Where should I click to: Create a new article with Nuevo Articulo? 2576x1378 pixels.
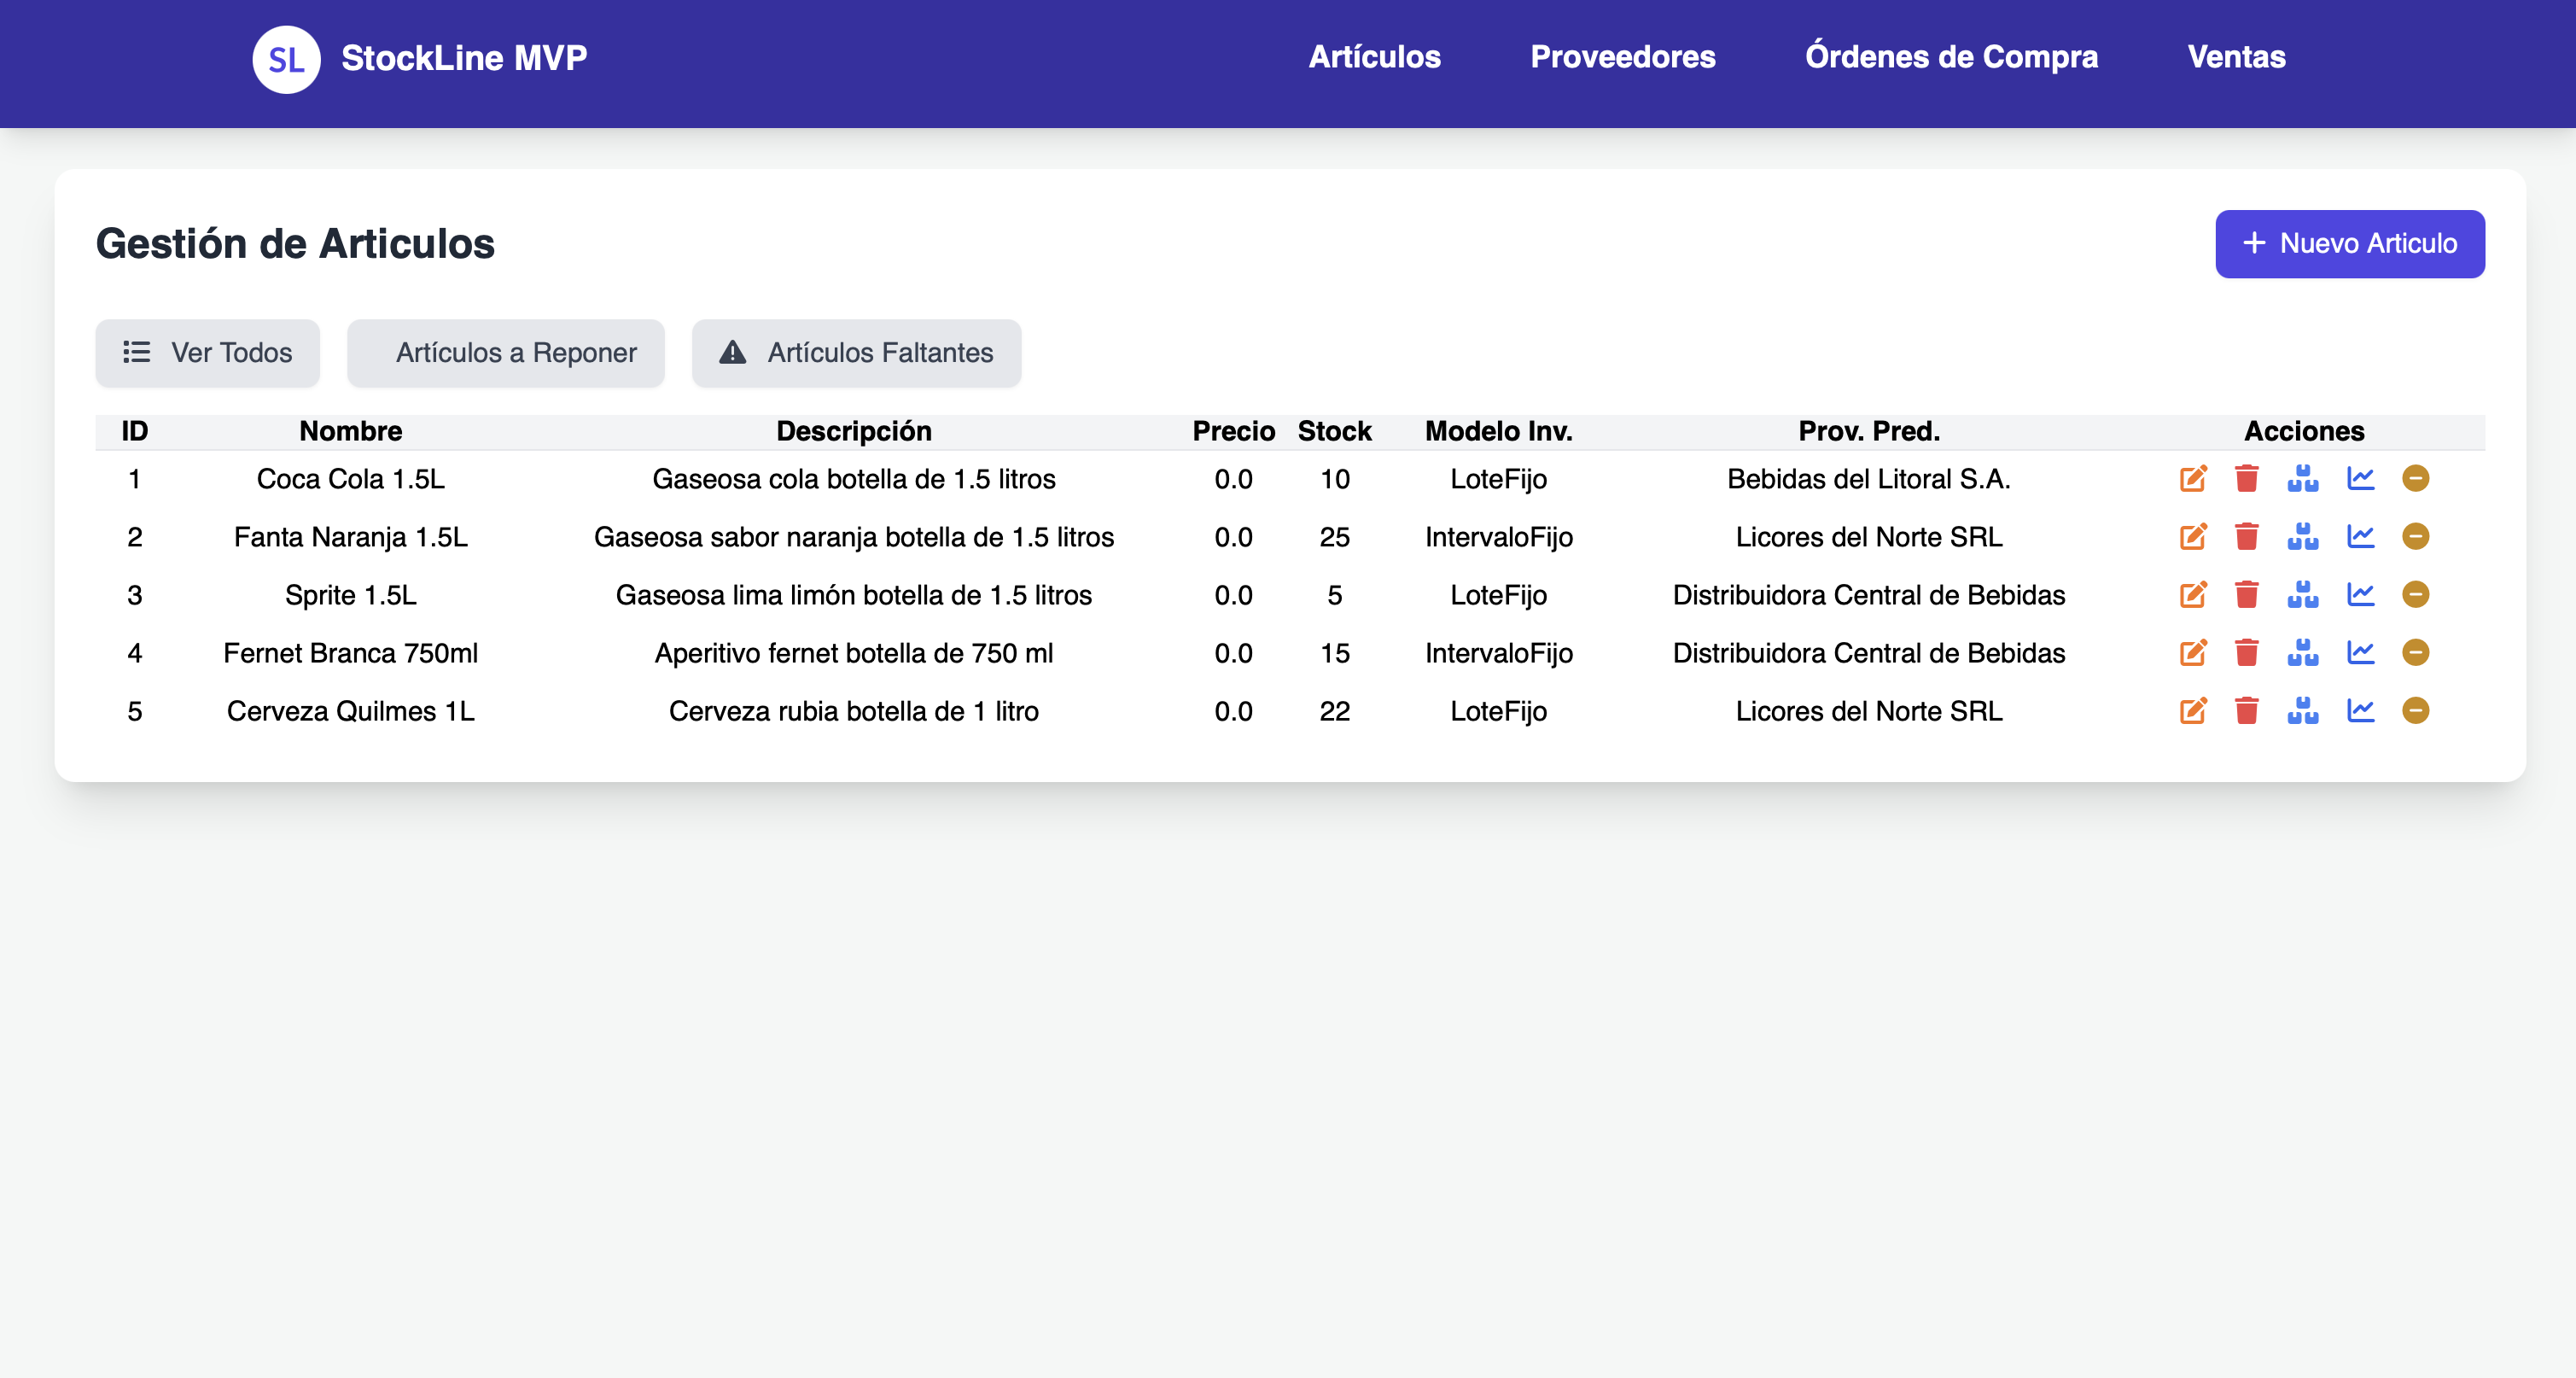pyautogui.click(x=2349, y=243)
